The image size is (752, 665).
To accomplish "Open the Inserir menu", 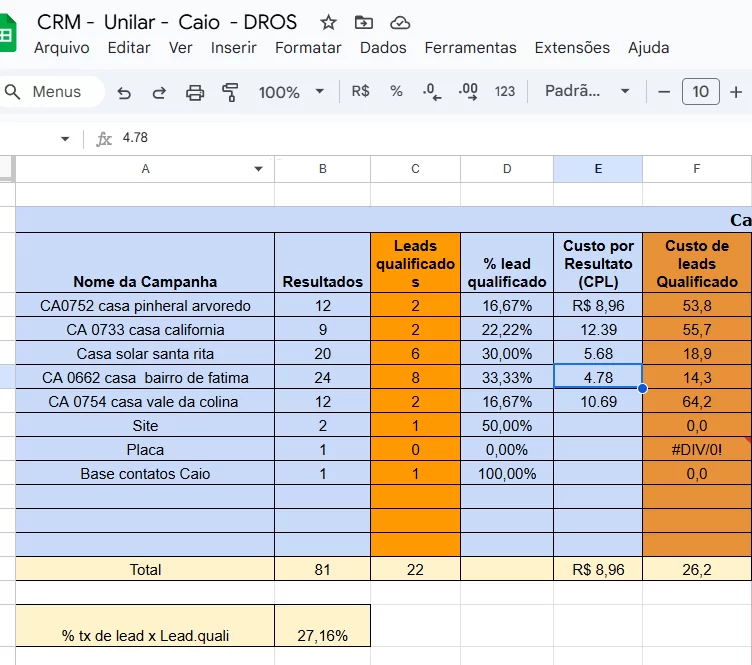I will 233,48.
